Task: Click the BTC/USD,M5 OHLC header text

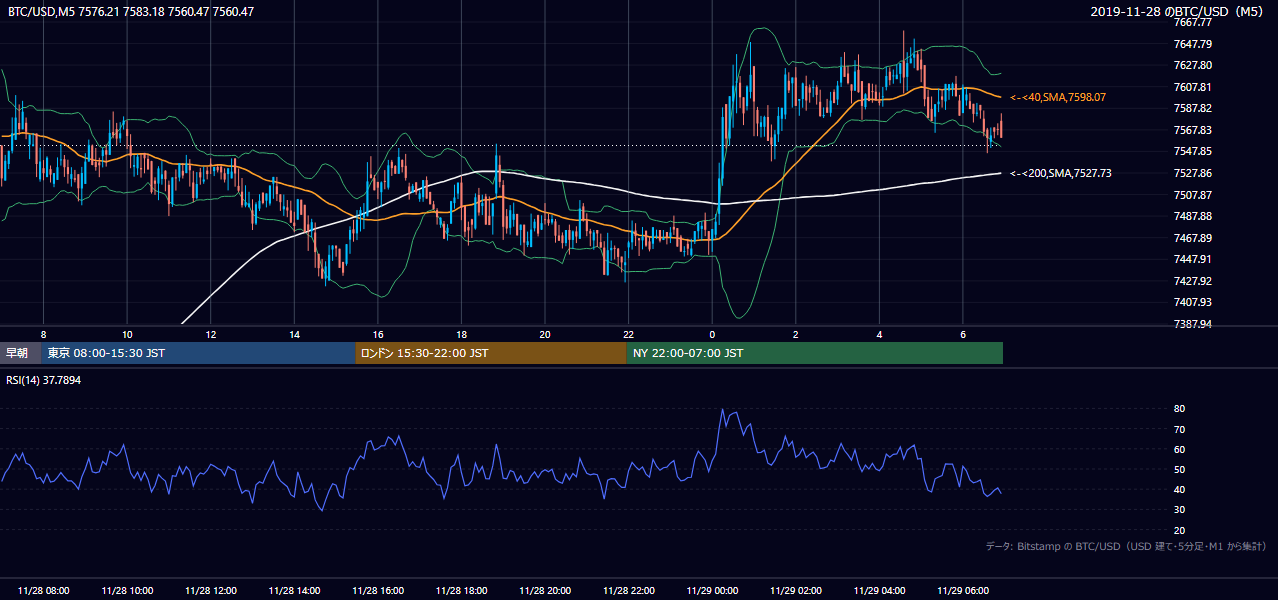Action: 130,12
